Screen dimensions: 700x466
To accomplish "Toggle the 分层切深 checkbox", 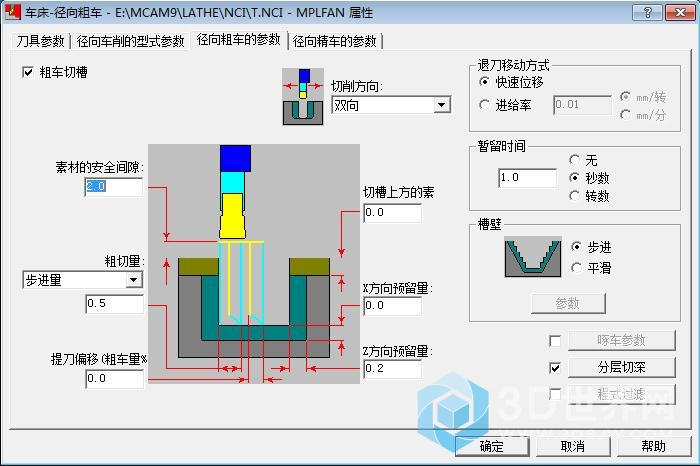I will click(555, 368).
